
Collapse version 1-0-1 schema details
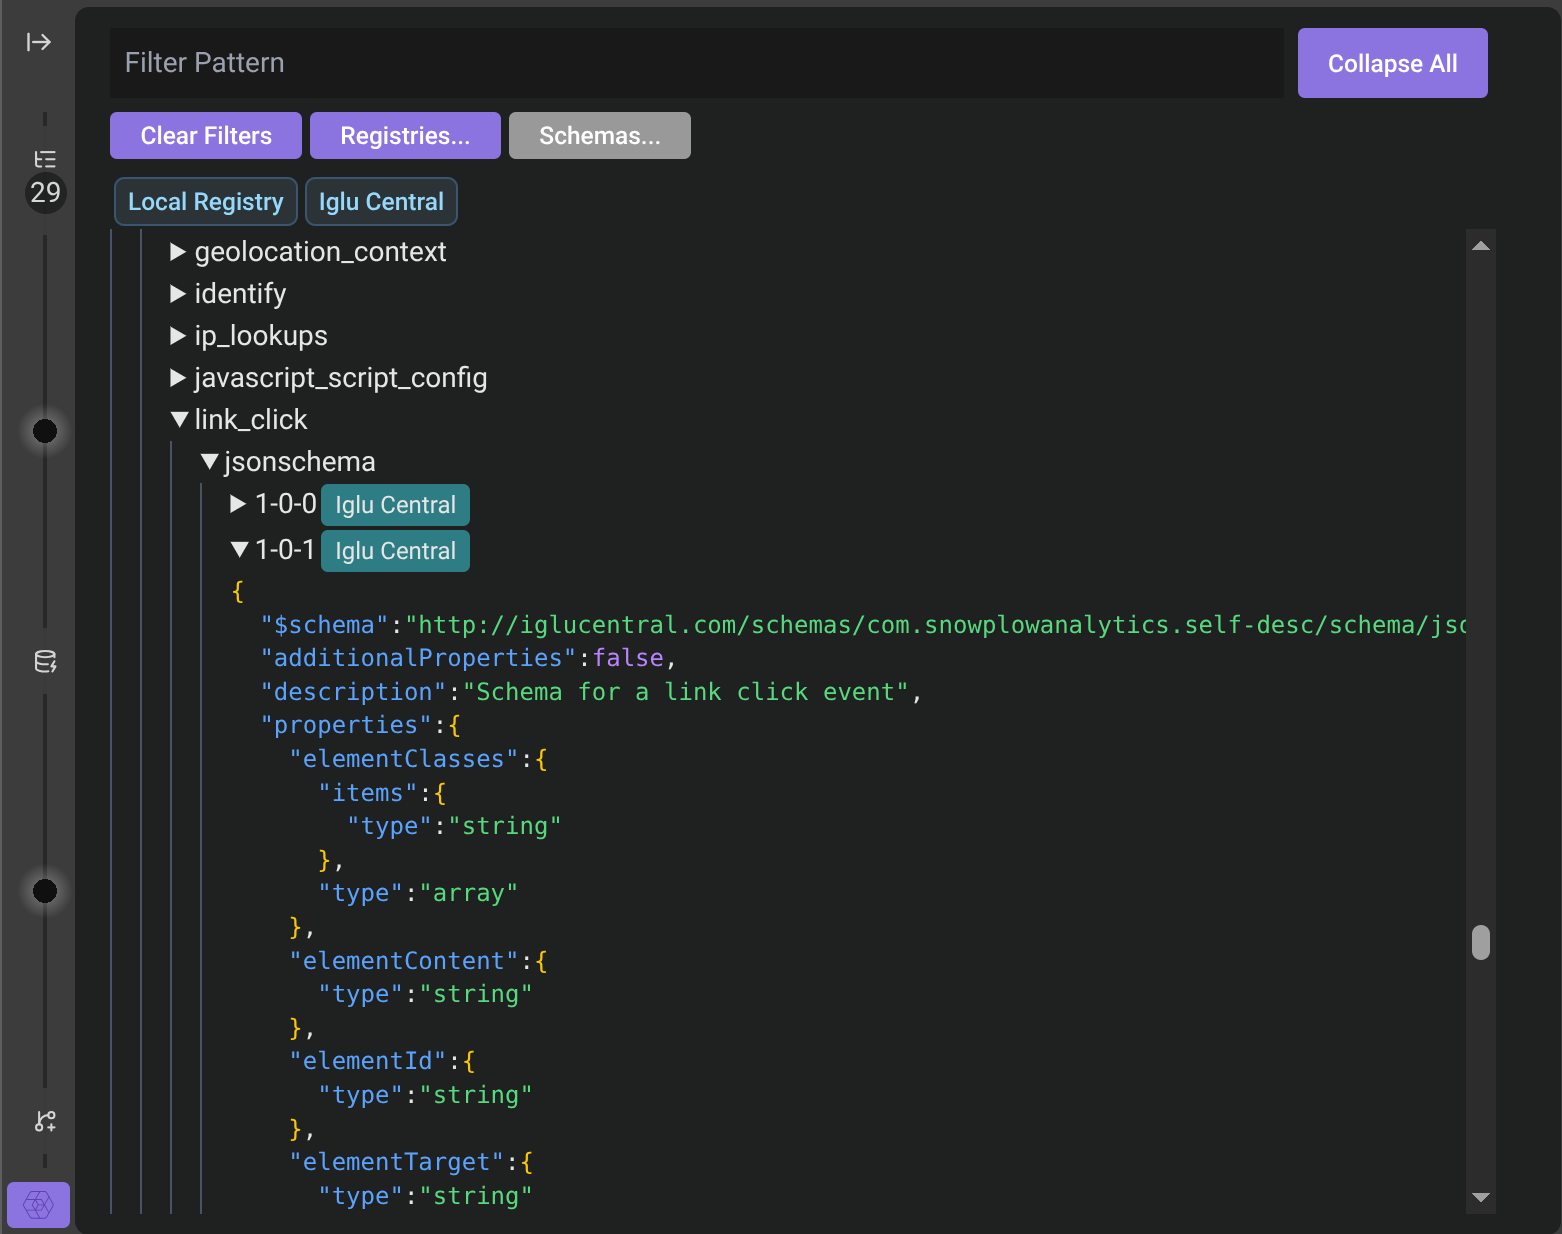point(239,550)
